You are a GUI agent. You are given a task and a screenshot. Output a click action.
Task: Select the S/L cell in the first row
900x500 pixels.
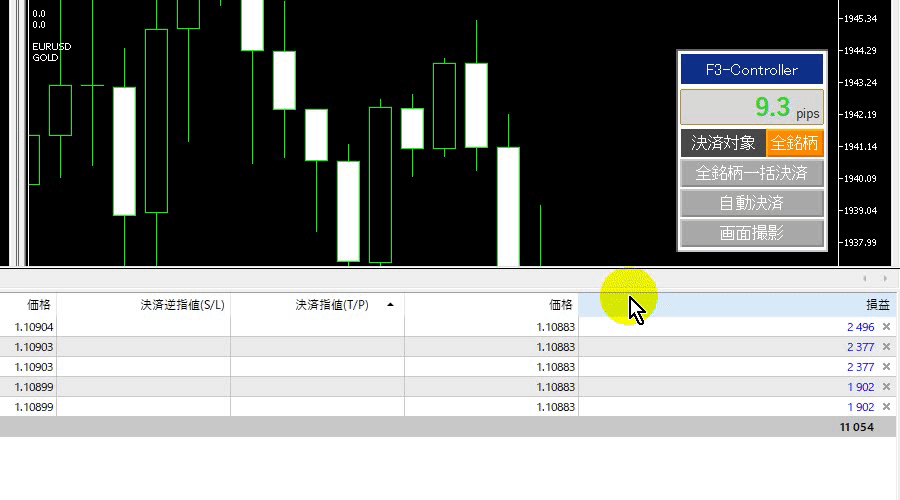(x=143, y=327)
